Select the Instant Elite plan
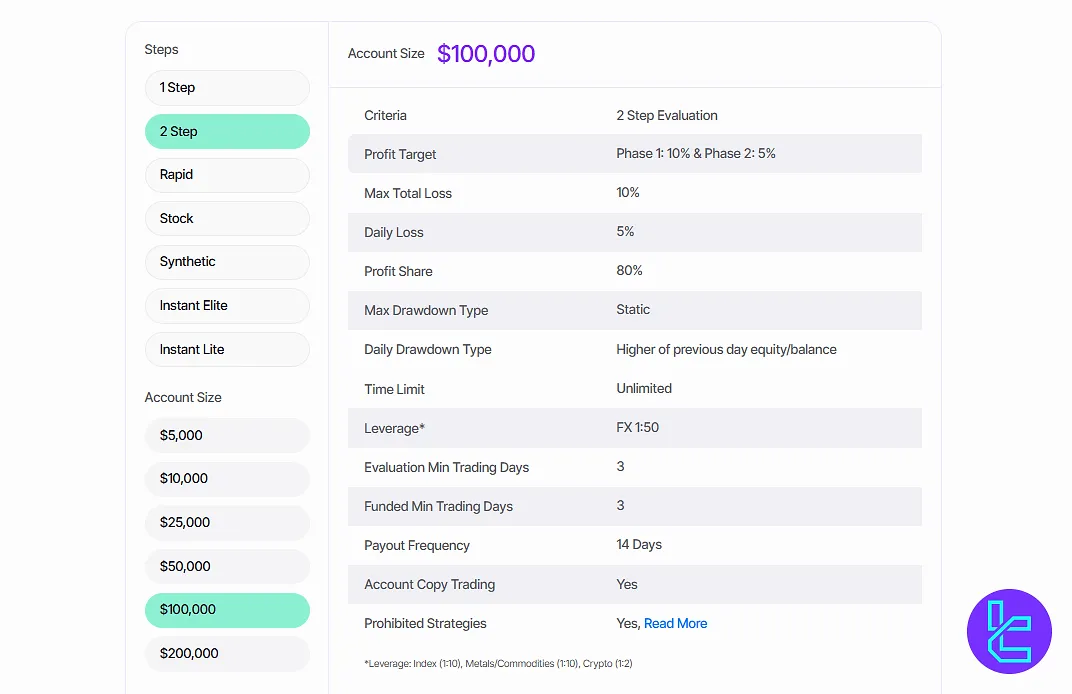Viewport: 1072px width, 694px height. point(227,305)
